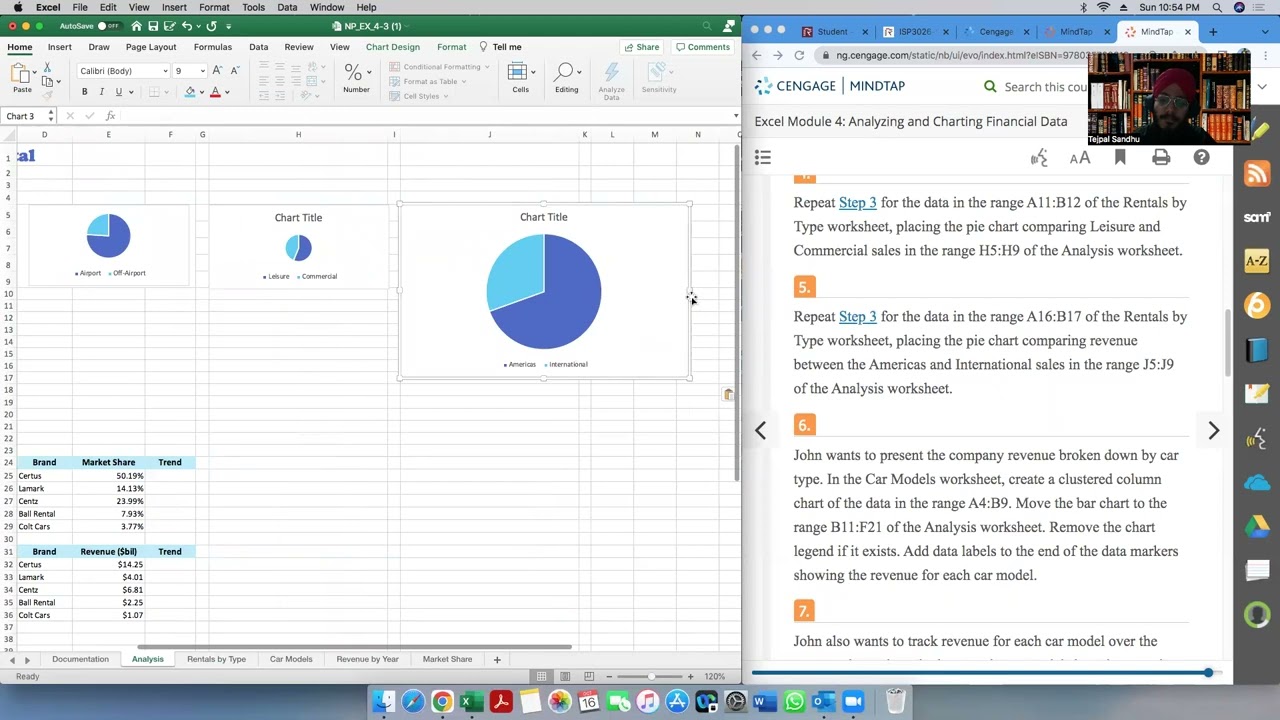Click the Cut scissors icon

tap(46, 69)
